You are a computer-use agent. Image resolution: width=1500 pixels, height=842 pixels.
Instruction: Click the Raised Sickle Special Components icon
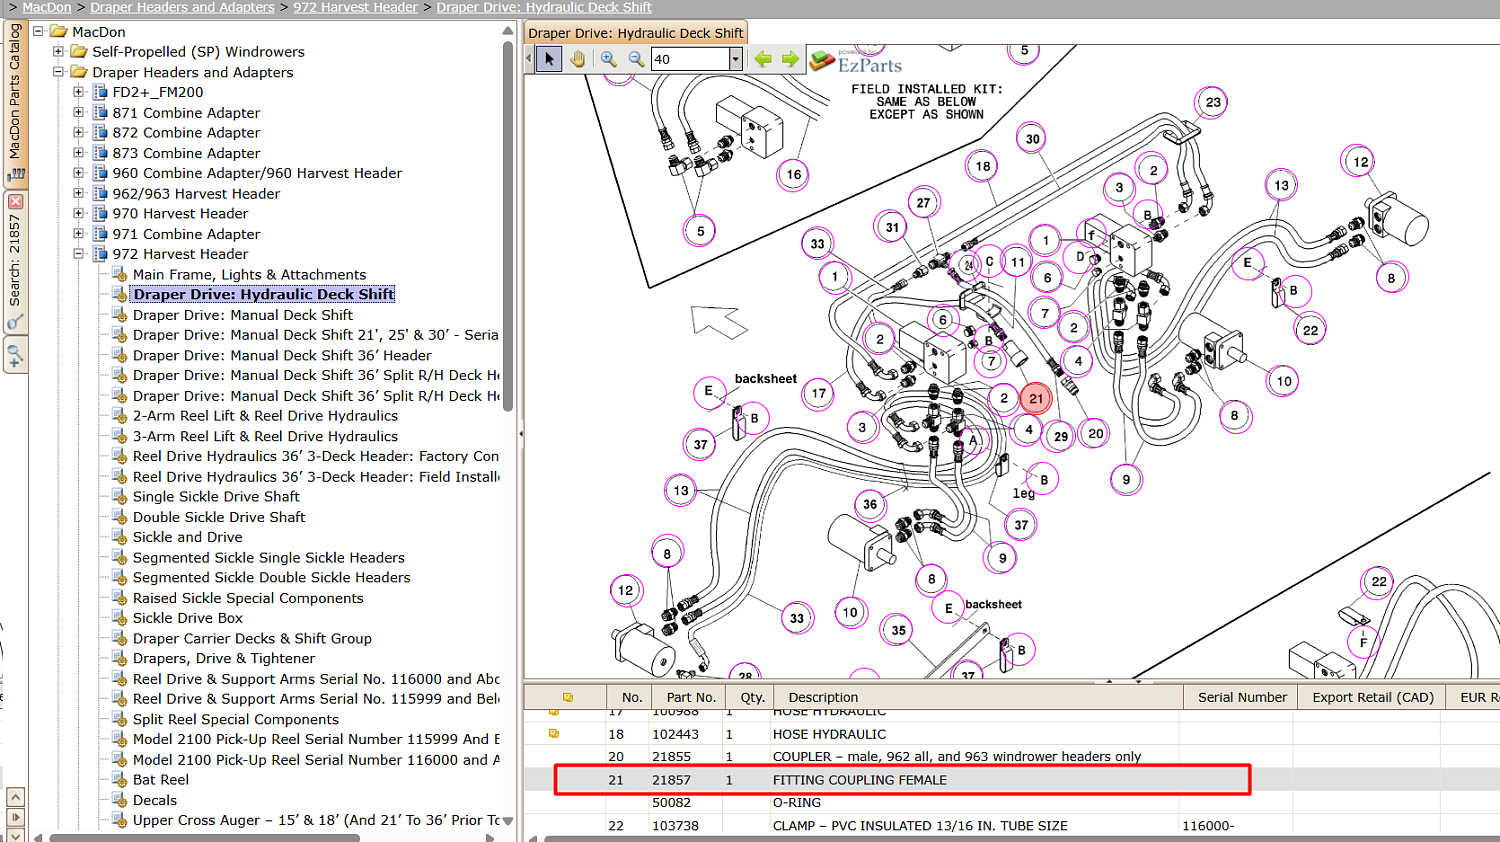click(x=120, y=598)
